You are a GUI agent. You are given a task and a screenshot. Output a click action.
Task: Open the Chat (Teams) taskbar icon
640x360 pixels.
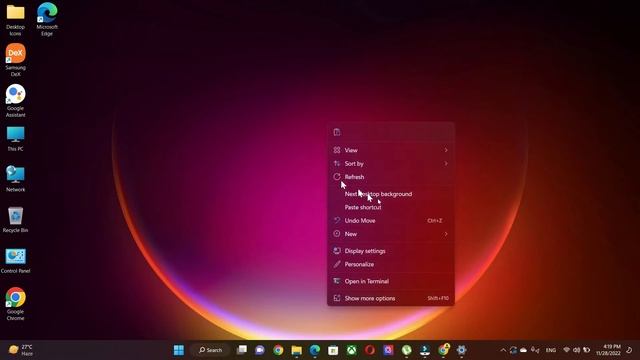click(260, 350)
